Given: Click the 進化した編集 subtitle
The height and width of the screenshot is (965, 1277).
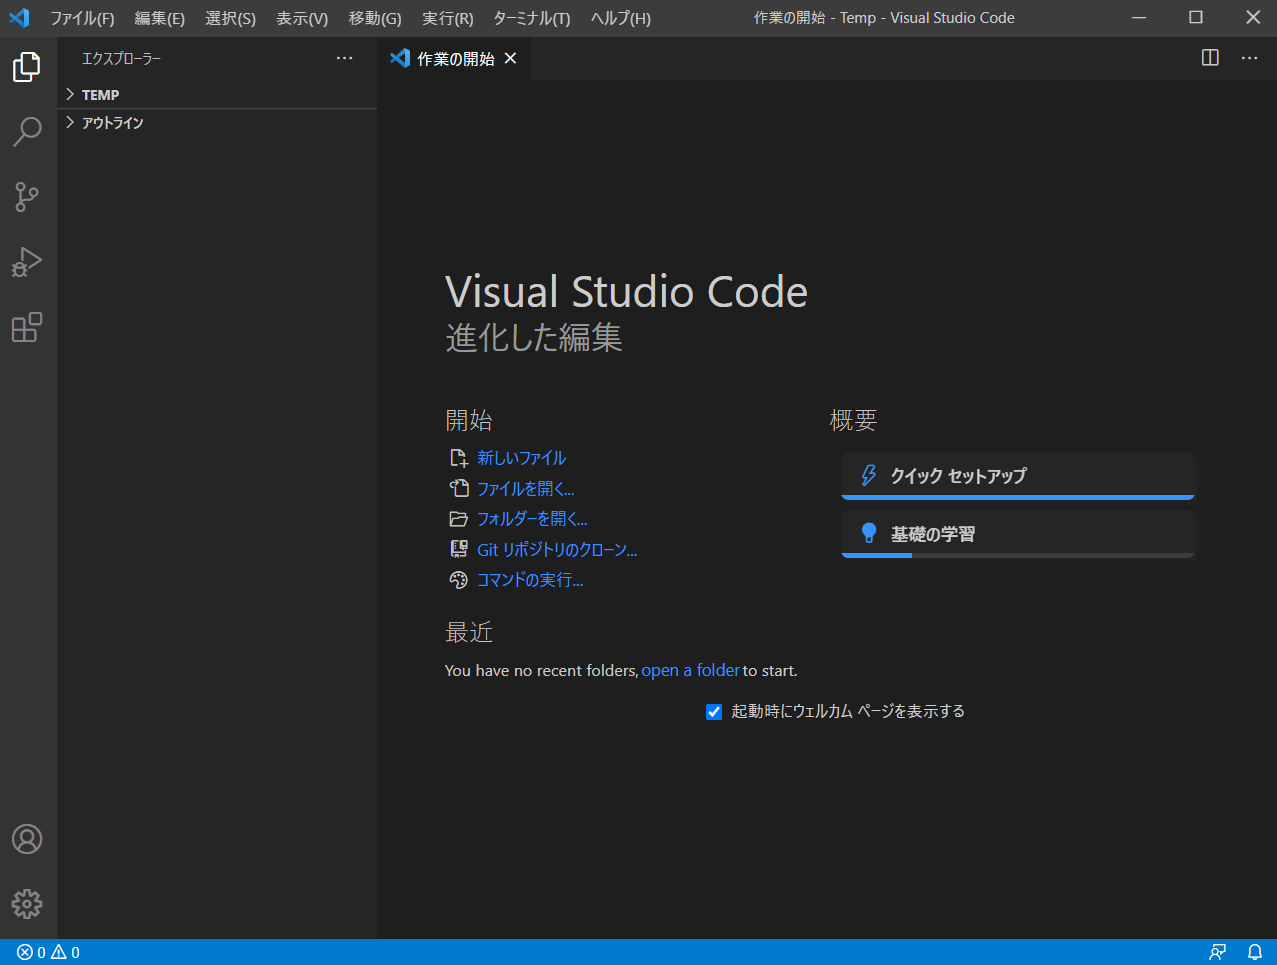Looking at the screenshot, I should 534,338.
